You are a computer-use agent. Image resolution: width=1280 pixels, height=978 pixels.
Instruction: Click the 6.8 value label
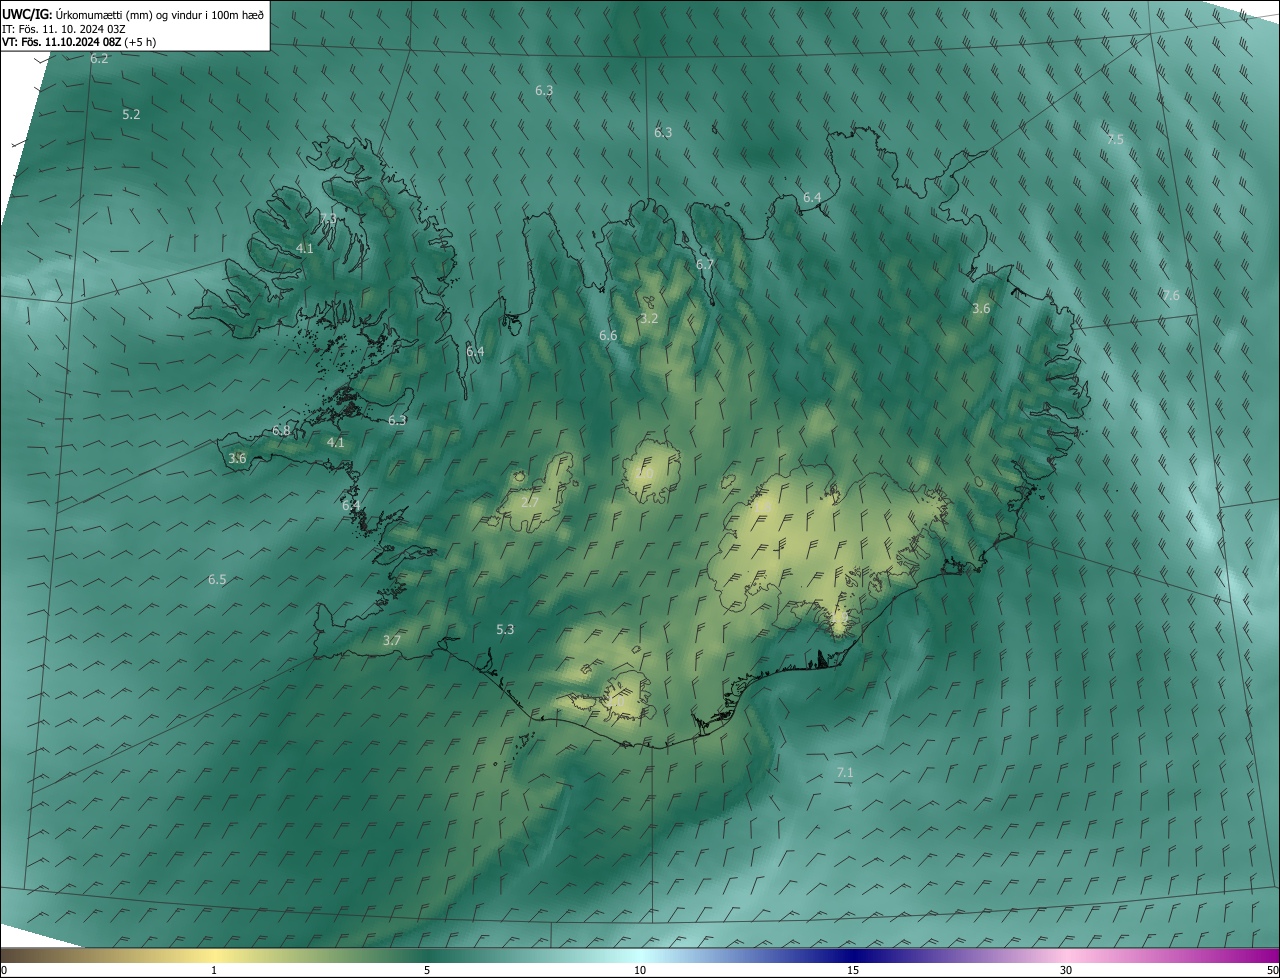point(281,431)
